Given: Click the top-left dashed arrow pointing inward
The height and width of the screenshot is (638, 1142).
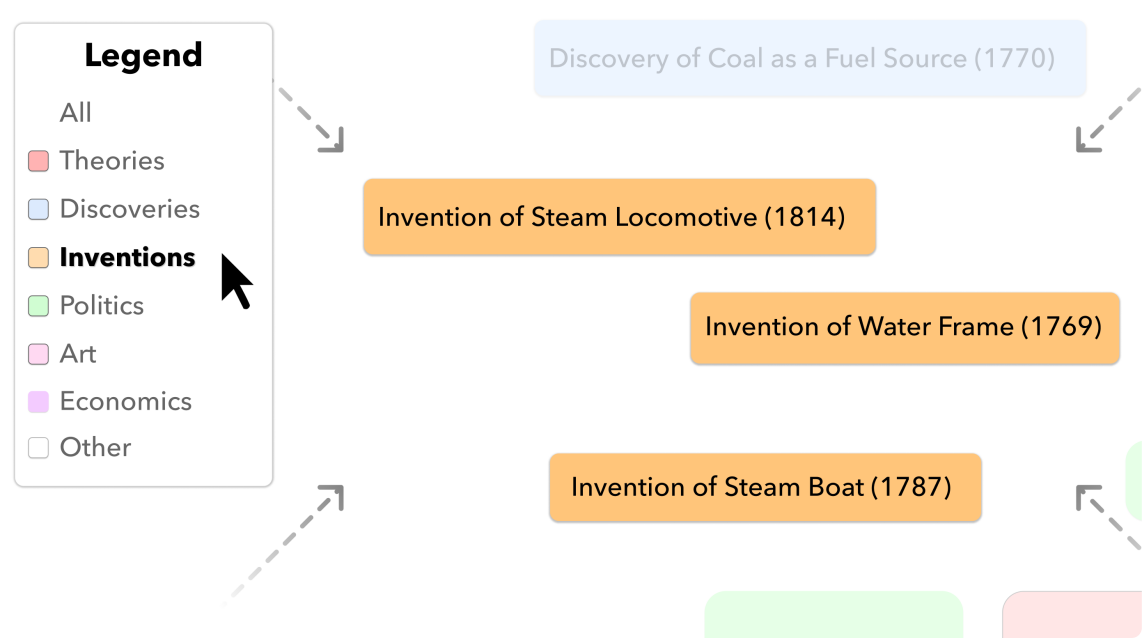Looking at the screenshot, I should click(x=312, y=120).
